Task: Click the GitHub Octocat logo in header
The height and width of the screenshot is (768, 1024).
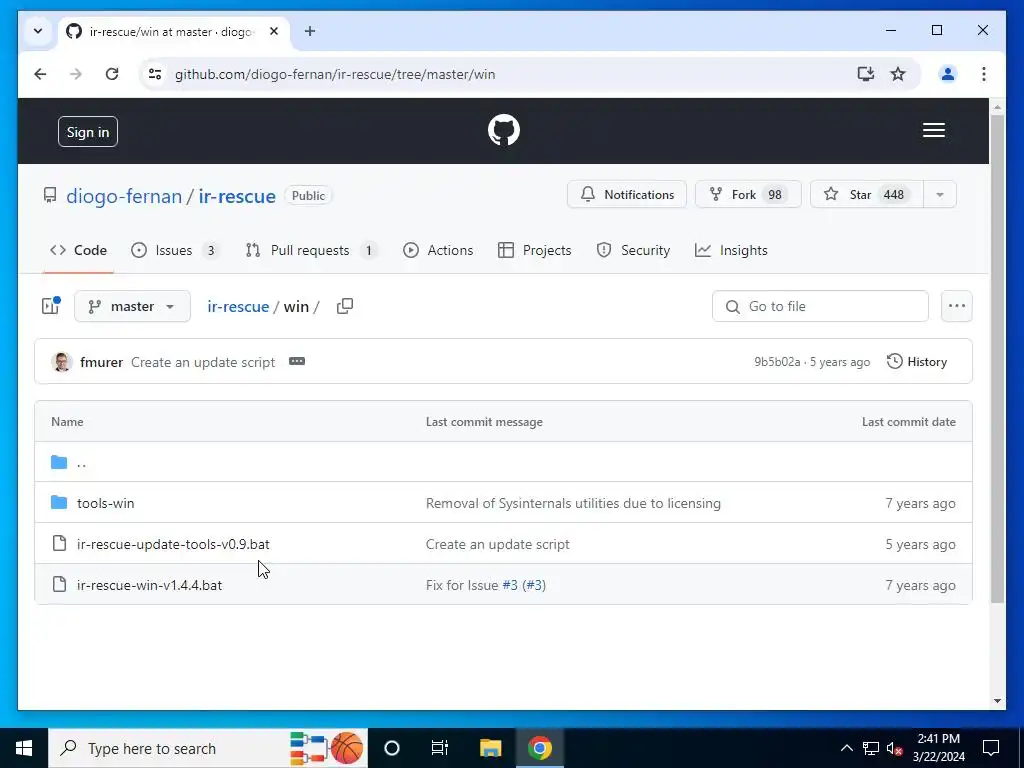Action: click(504, 130)
